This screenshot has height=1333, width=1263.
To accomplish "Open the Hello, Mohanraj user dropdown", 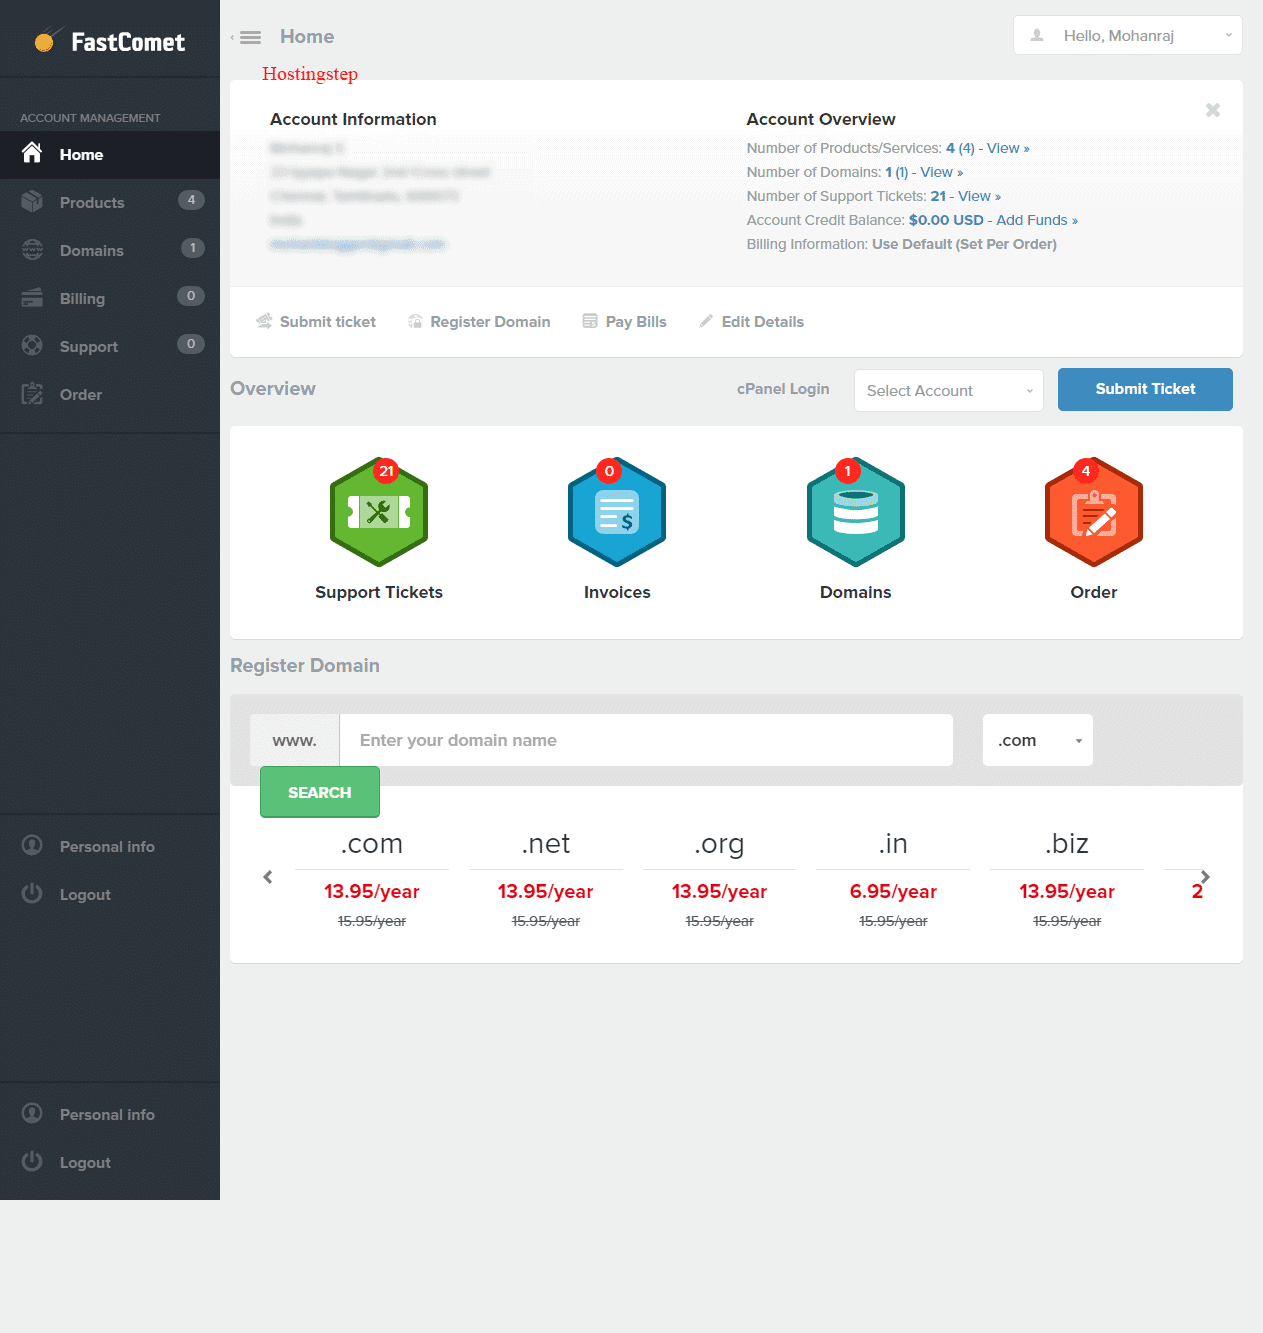I will [x=1128, y=35].
